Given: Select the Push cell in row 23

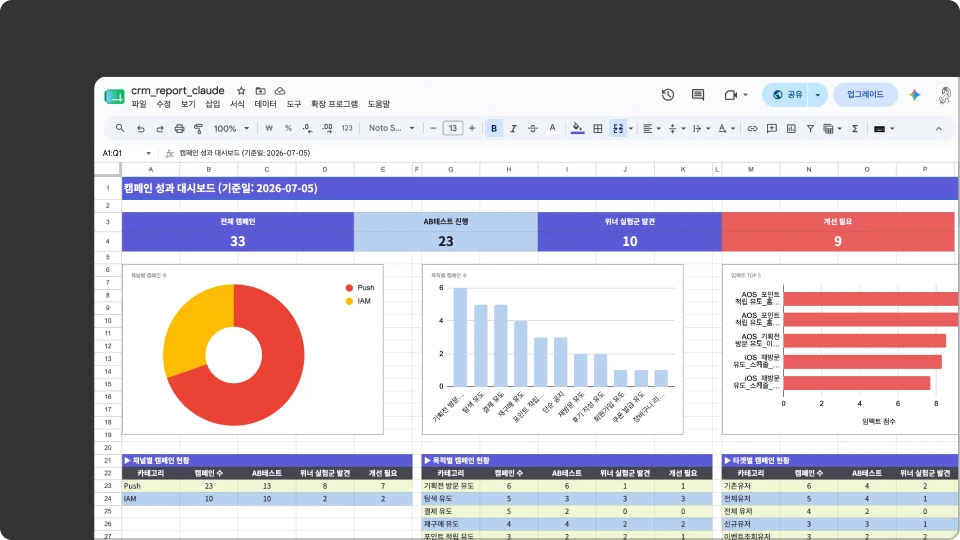Looking at the screenshot, I should point(151,486).
